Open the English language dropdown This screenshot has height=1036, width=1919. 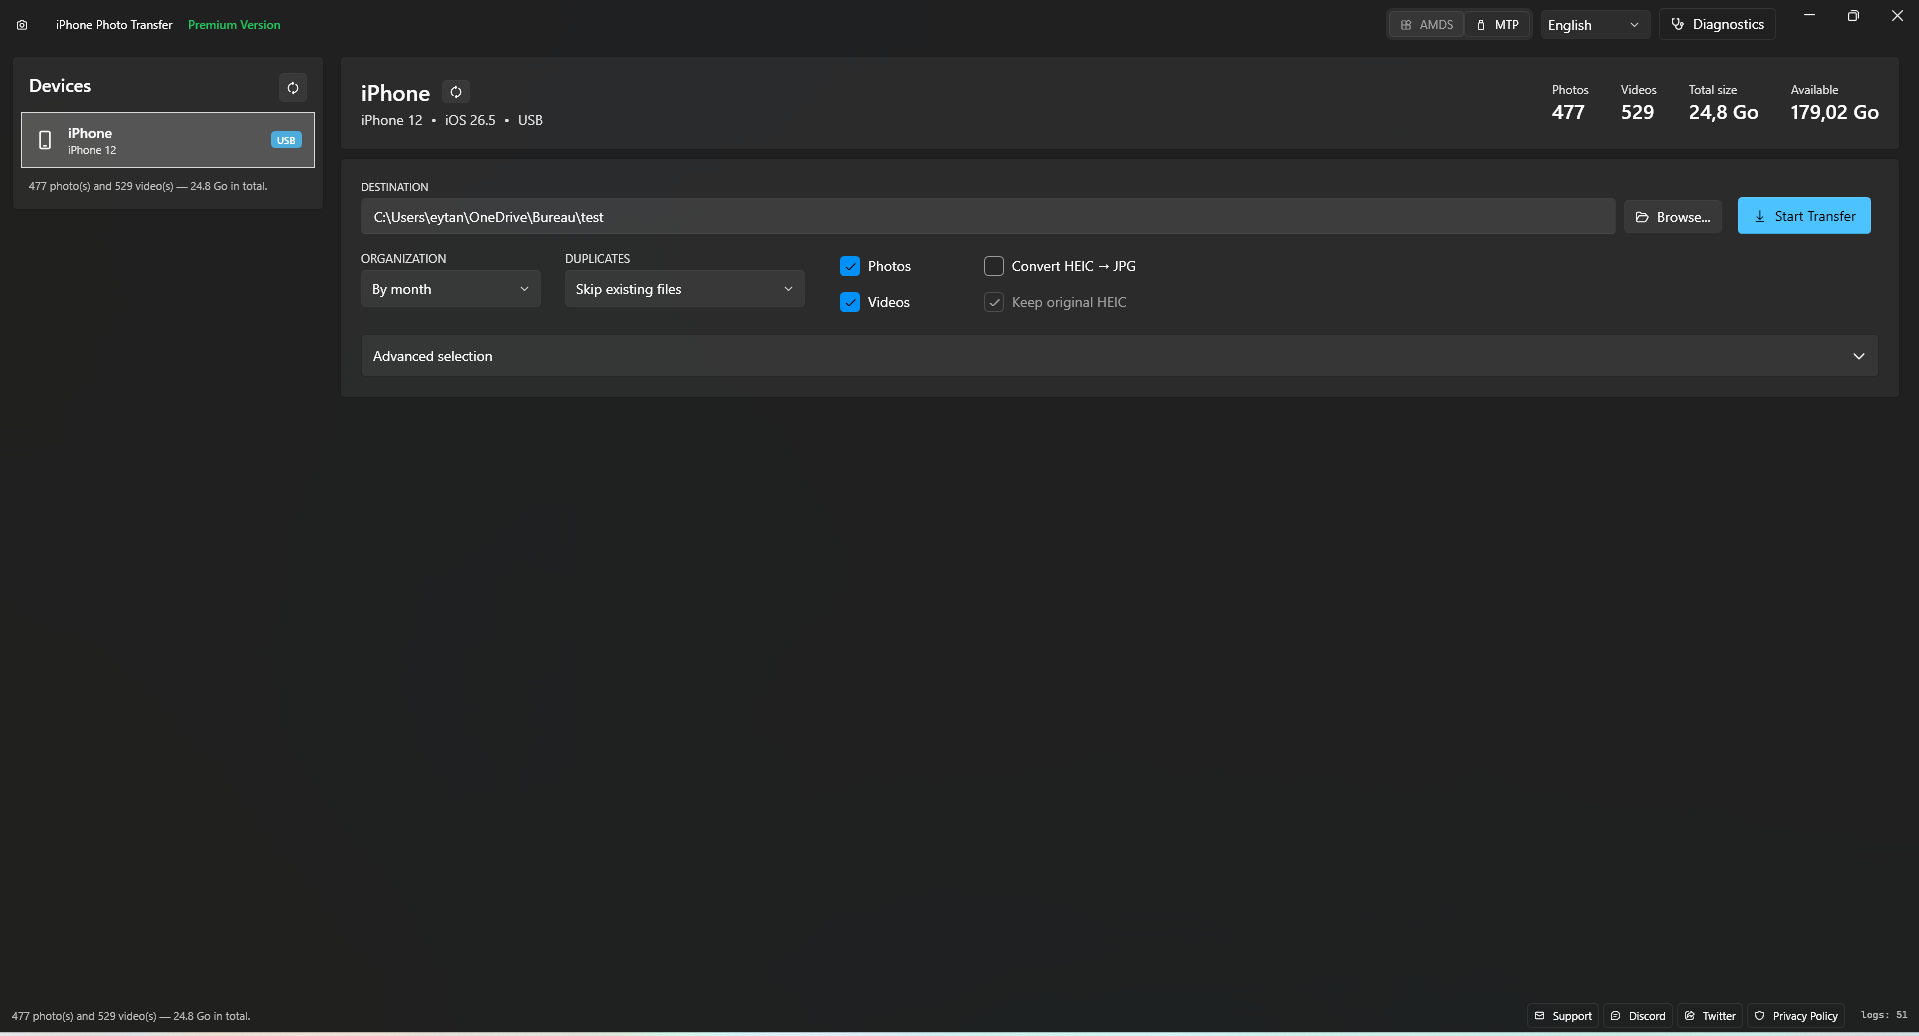tap(1594, 25)
